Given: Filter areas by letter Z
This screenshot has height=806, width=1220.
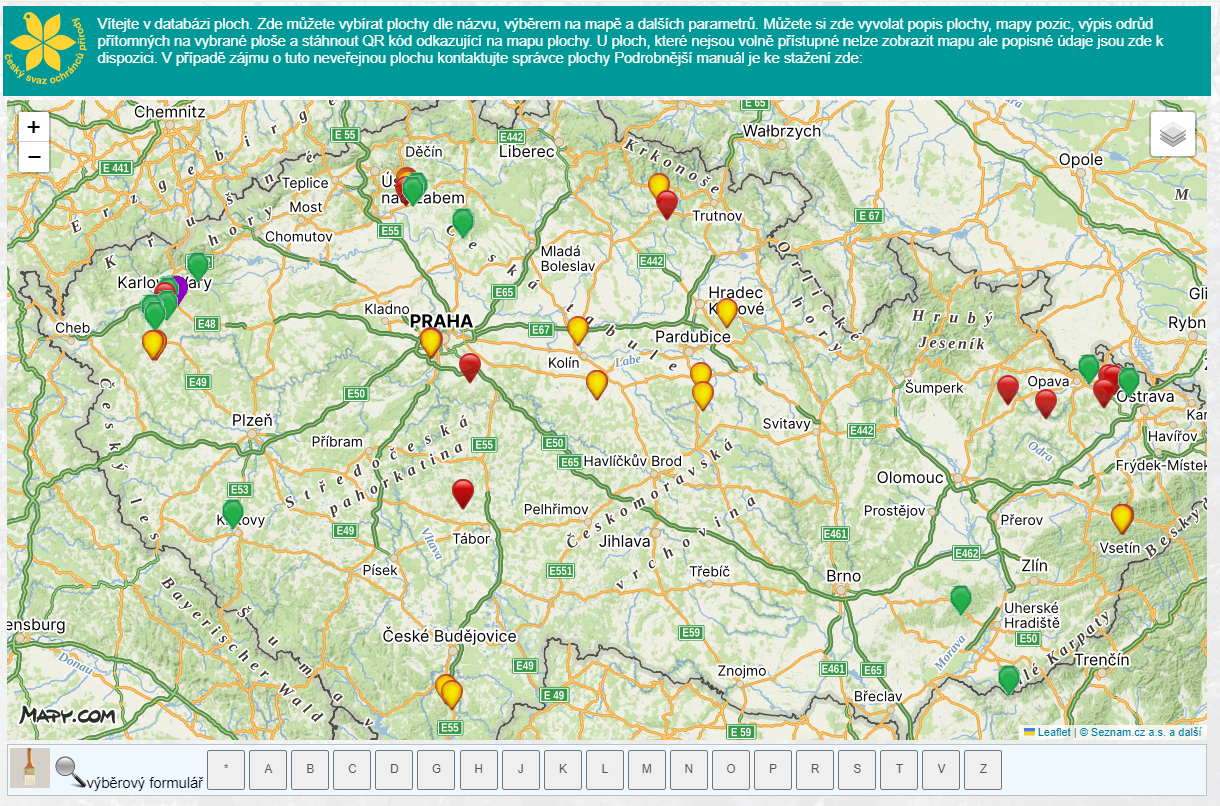Looking at the screenshot, I should tap(983, 769).
